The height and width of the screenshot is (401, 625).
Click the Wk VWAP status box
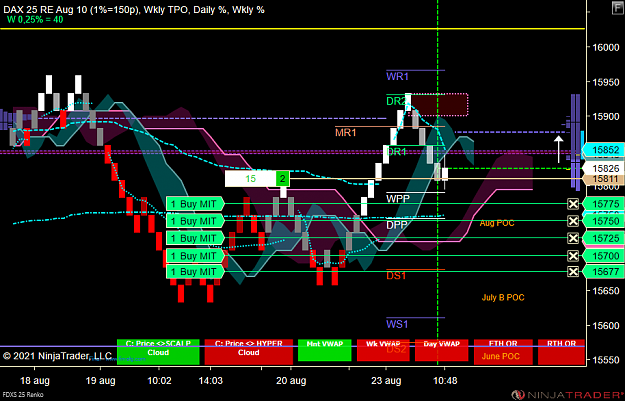coord(383,350)
